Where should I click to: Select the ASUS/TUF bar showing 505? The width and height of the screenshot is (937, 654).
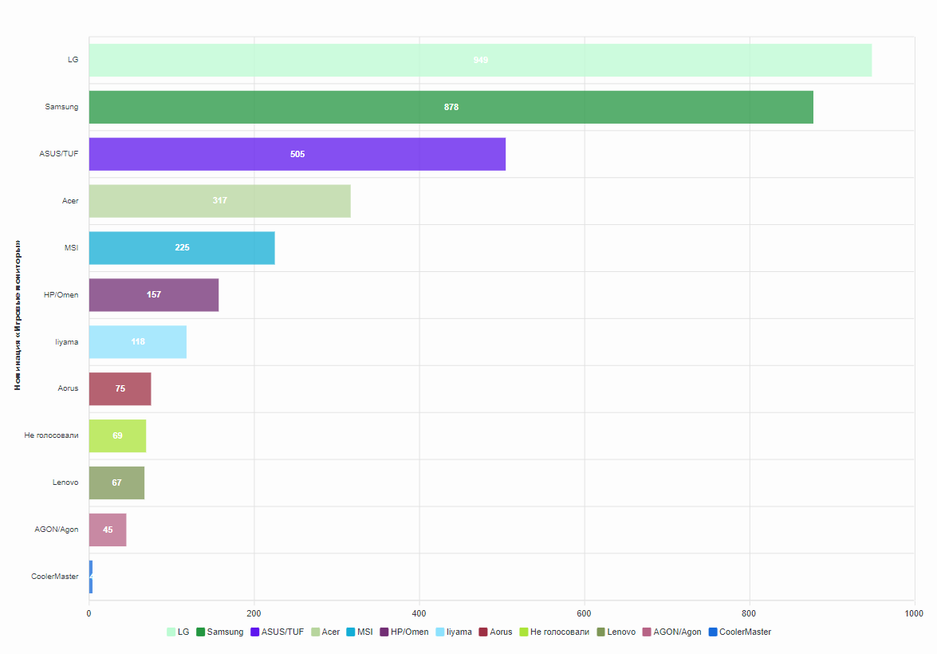point(298,154)
